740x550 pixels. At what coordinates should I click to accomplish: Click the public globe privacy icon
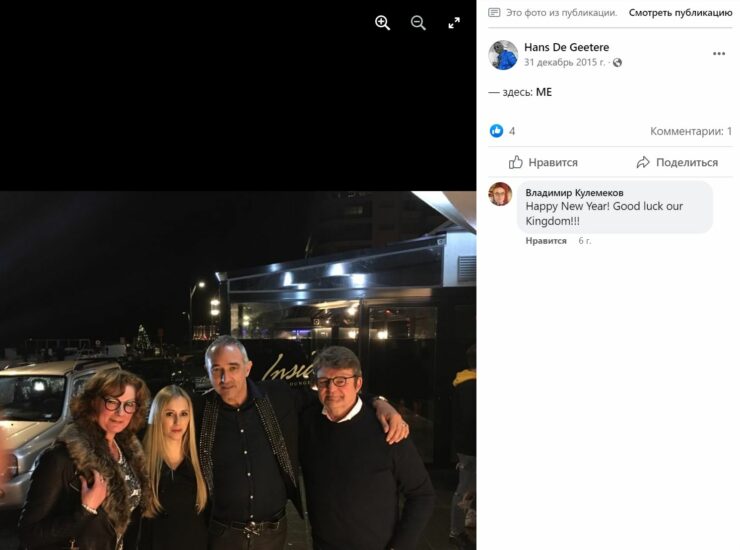(x=617, y=62)
